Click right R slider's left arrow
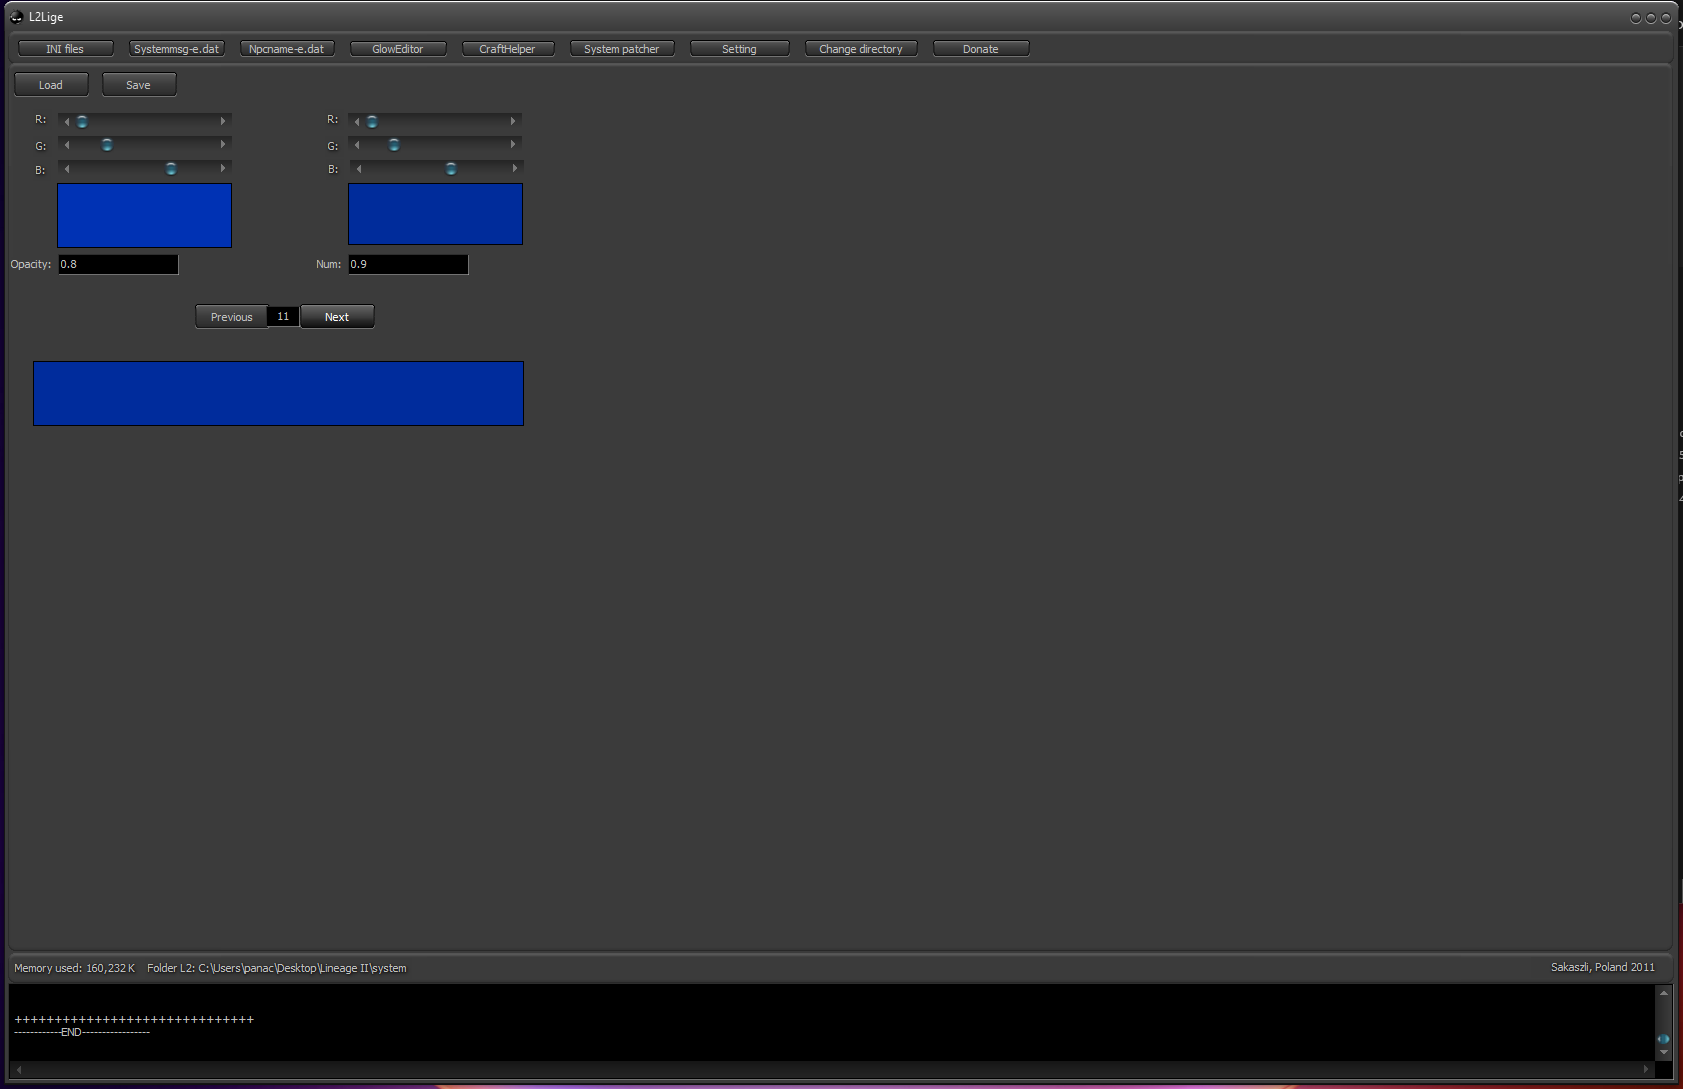The width and height of the screenshot is (1683, 1089). (x=357, y=121)
